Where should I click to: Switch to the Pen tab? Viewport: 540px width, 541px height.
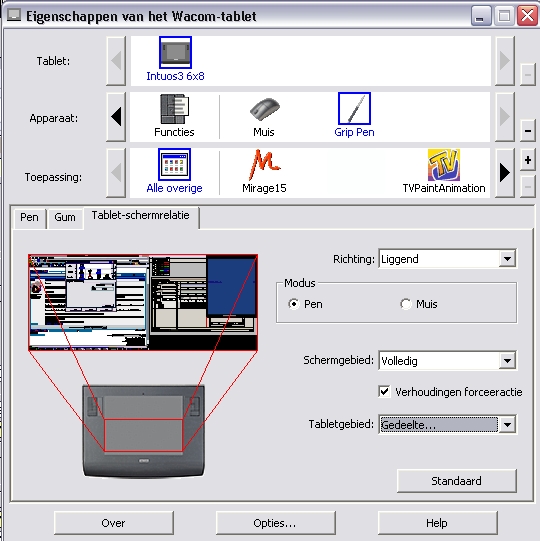[29, 218]
